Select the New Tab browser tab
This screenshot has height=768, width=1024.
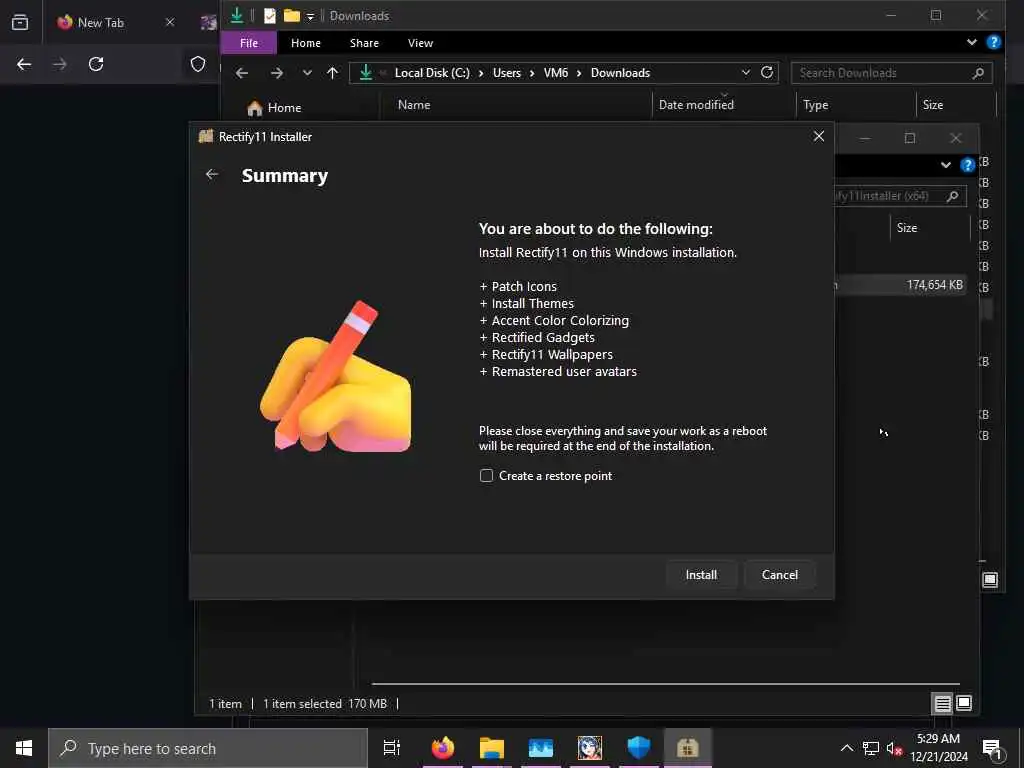tap(101, 23)
